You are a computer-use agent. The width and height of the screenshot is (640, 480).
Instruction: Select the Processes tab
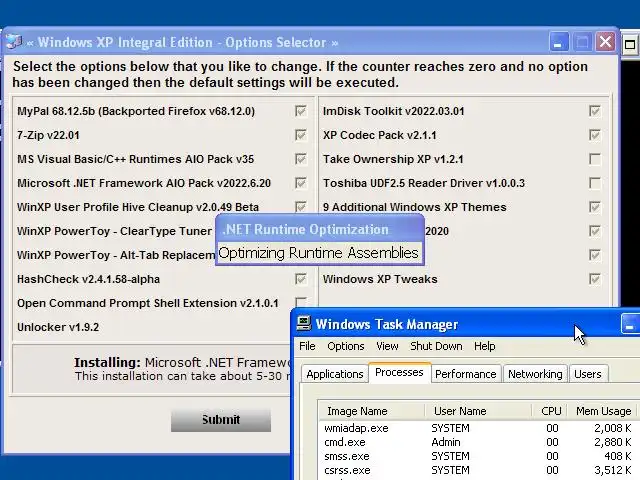(399, 373)
